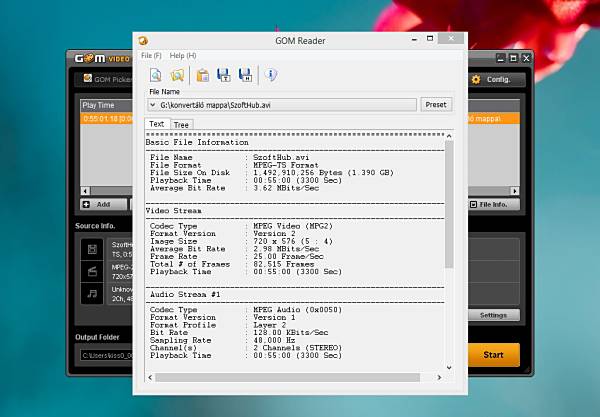600x417 pixels.
Task: Click 'MPEG Video (MPG2)' codec value
Action: click(293, 226)
